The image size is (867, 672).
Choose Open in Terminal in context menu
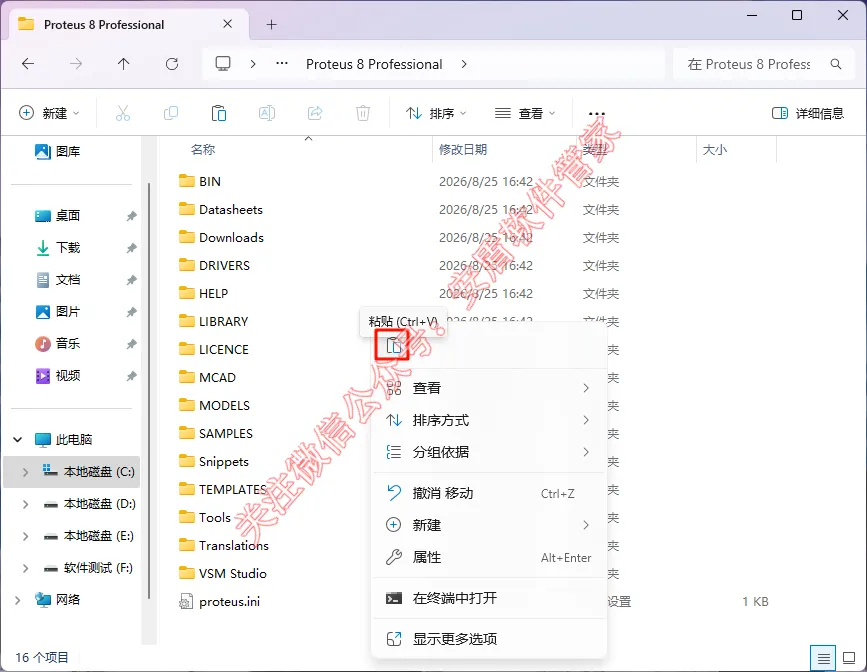[x=489, y=598]
